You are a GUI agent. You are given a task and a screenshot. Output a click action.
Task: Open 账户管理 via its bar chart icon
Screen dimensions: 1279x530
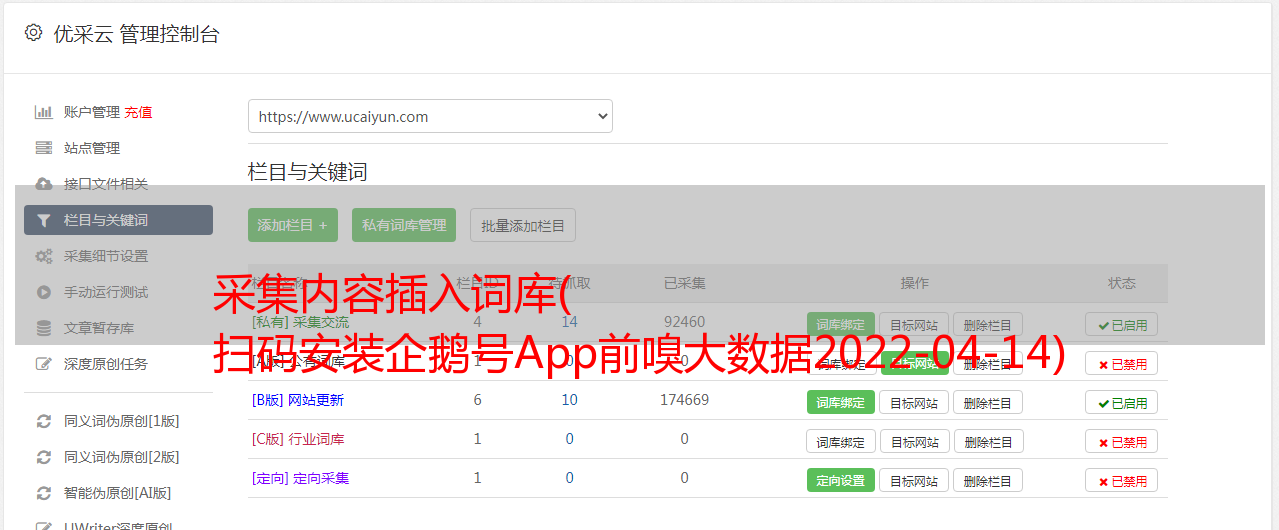coord(44,112)
